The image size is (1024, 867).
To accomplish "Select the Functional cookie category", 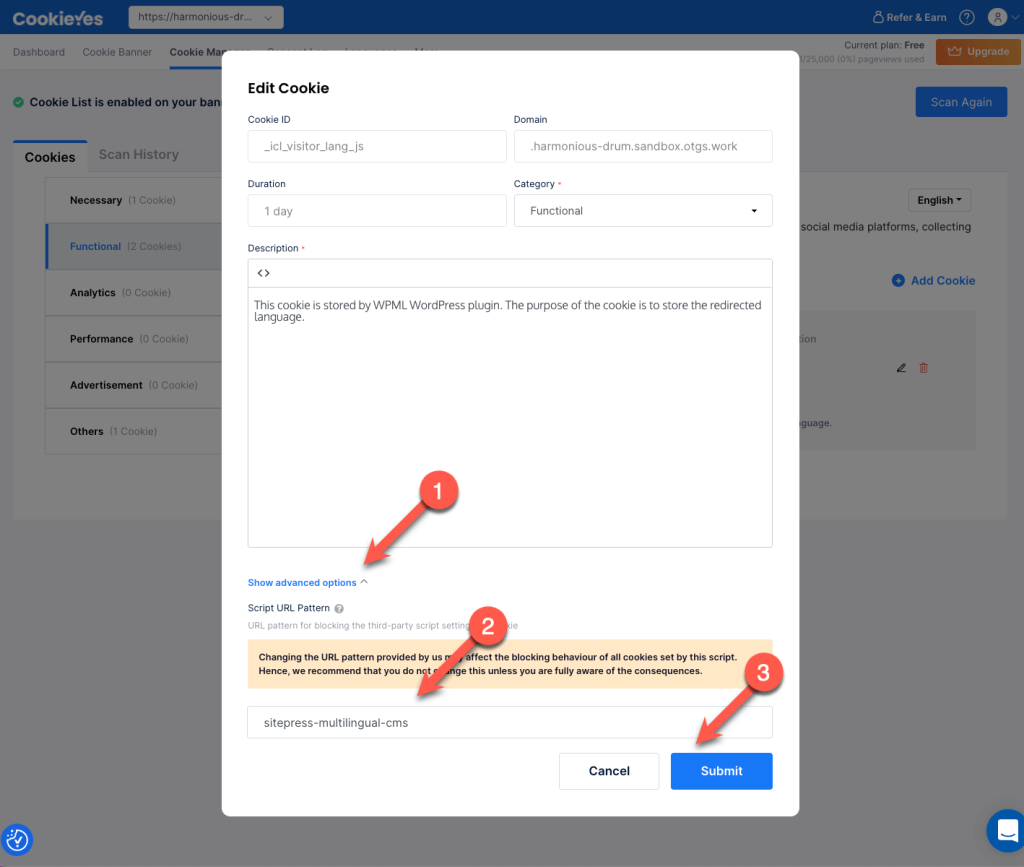I will [133, 247].
